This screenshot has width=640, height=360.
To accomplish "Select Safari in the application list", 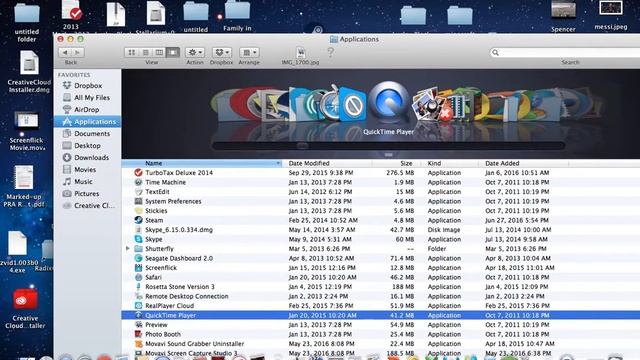I will coord(380,277).
